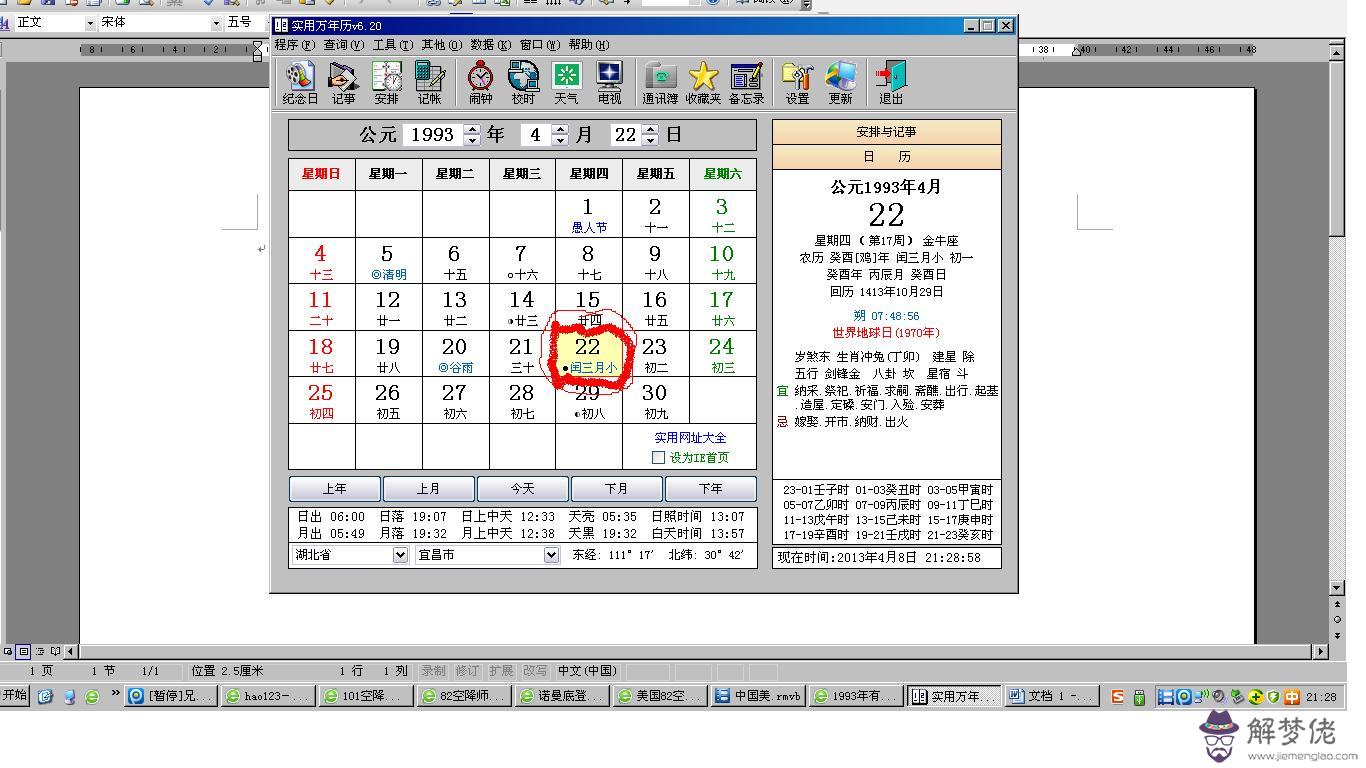Click the 今天 today button
Image resolution: width=1366 pixels, height=768 pixels.
(x=522, y=489)
